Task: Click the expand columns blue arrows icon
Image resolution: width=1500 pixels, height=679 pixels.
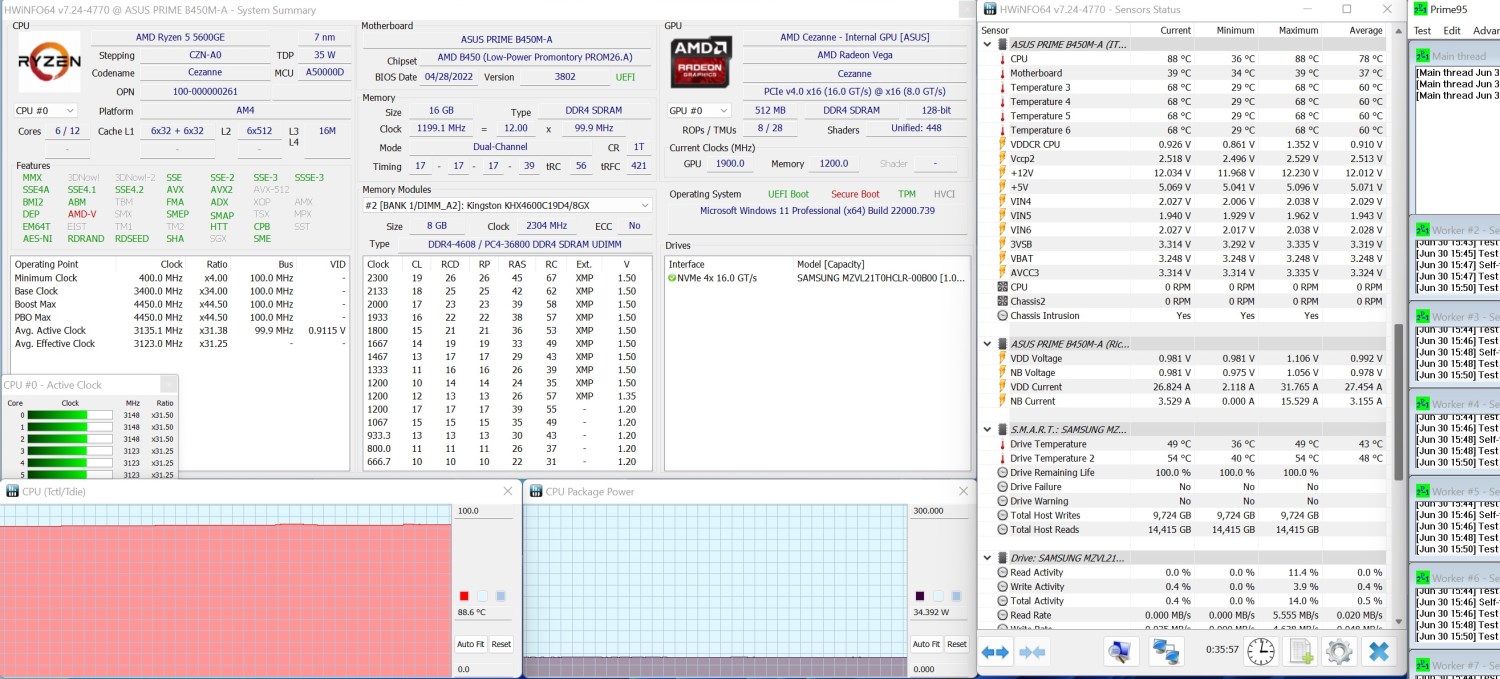Action: coord(995,652)
